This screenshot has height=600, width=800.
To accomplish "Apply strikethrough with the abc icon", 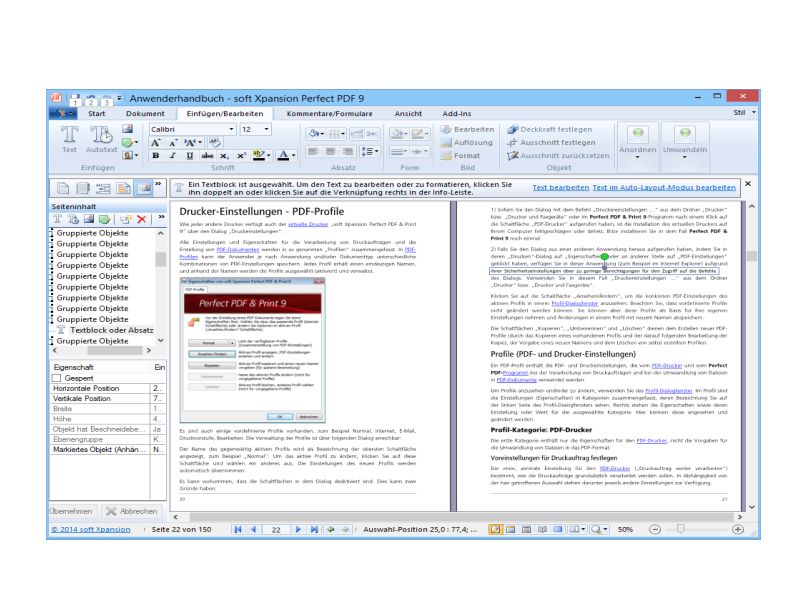I will [207, 156].
